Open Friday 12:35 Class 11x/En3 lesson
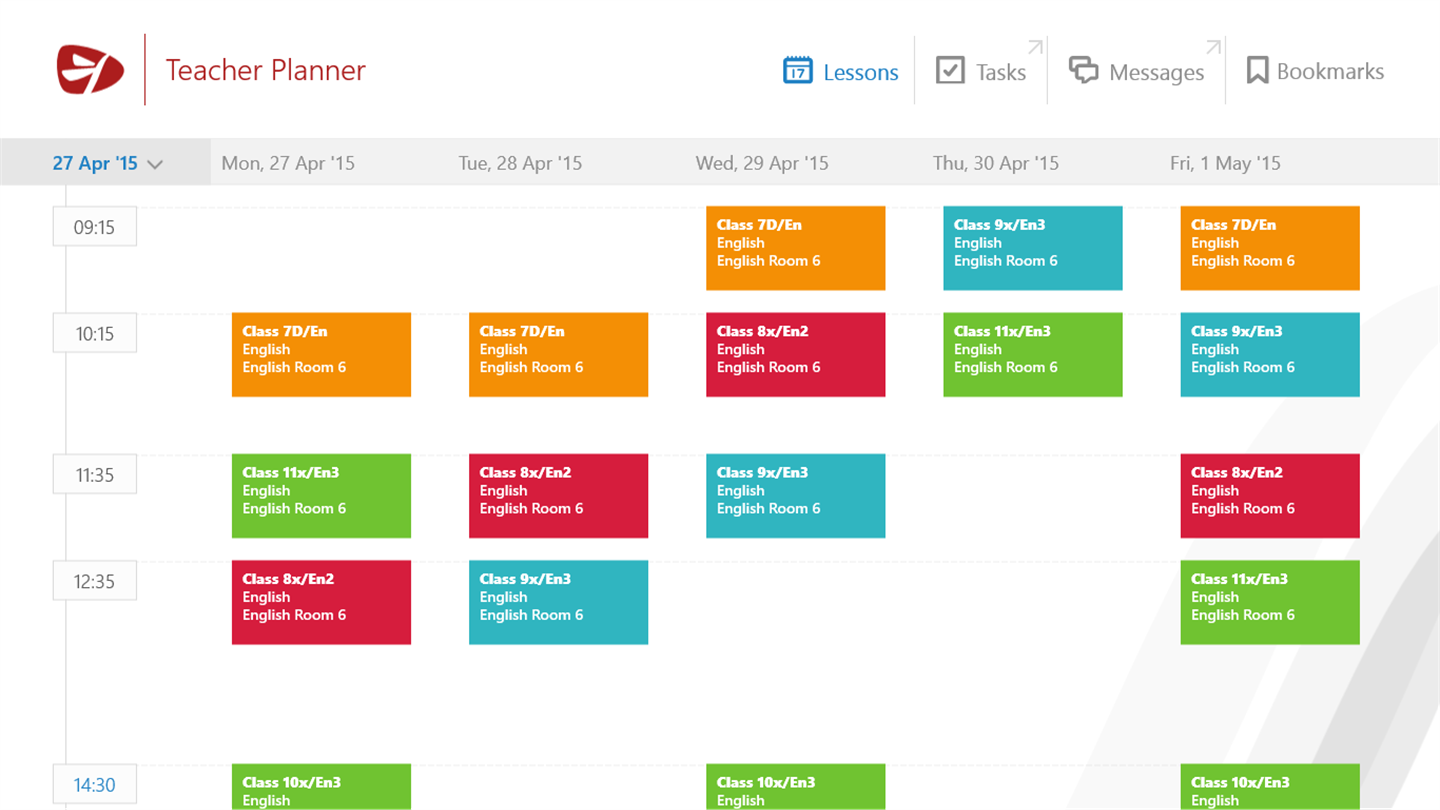The height and width of the screenshot is (810, 1440). pos(1270,602)
